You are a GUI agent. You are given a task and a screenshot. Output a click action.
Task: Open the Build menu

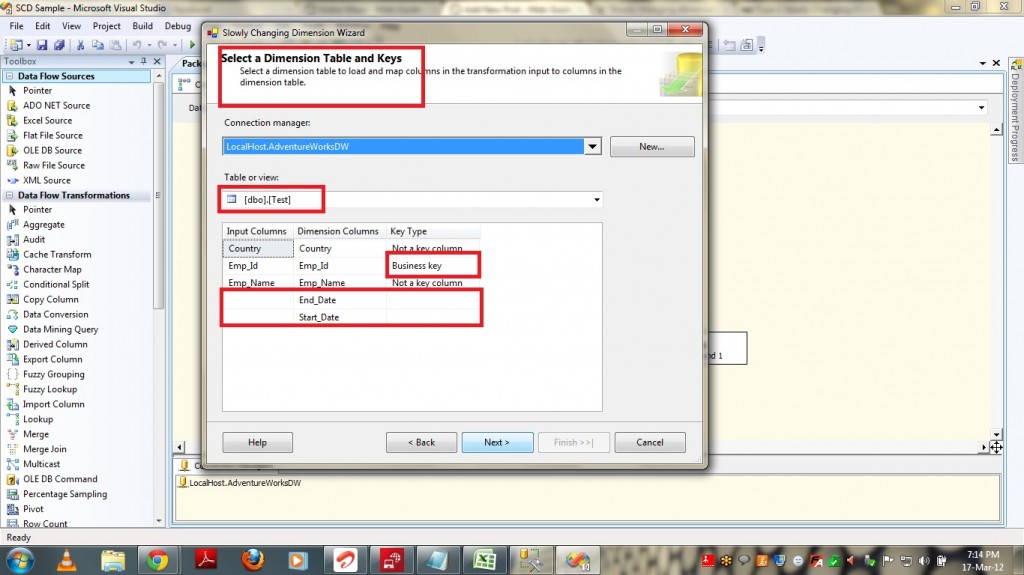[143, 26]
